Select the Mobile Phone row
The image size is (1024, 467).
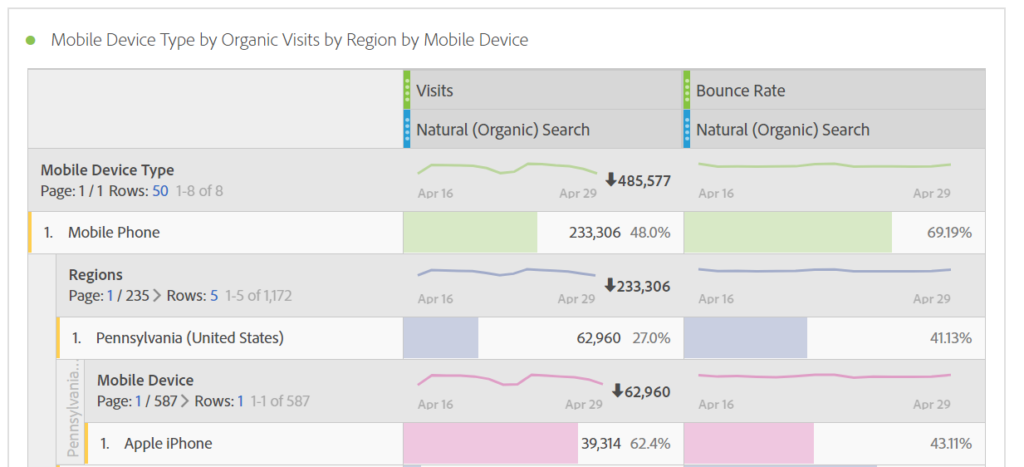114,232
